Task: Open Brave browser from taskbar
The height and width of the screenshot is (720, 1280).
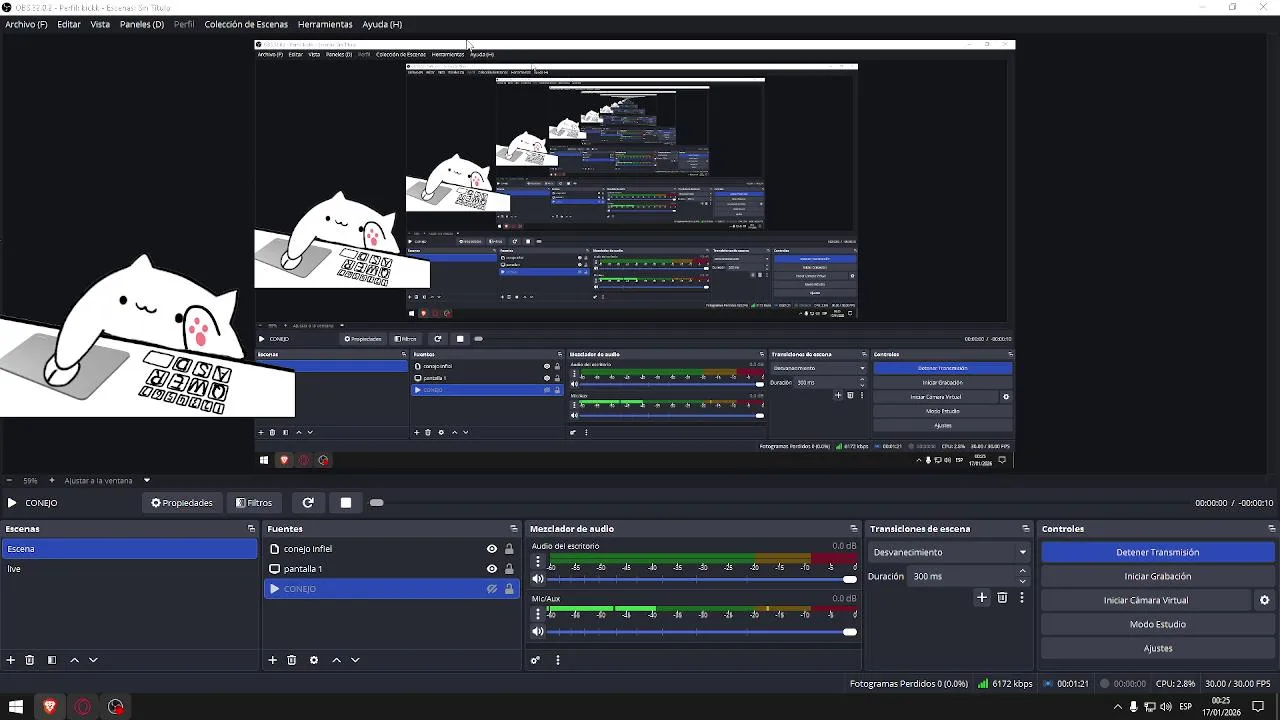Action: pyautogui.click(x=49, y=707)
